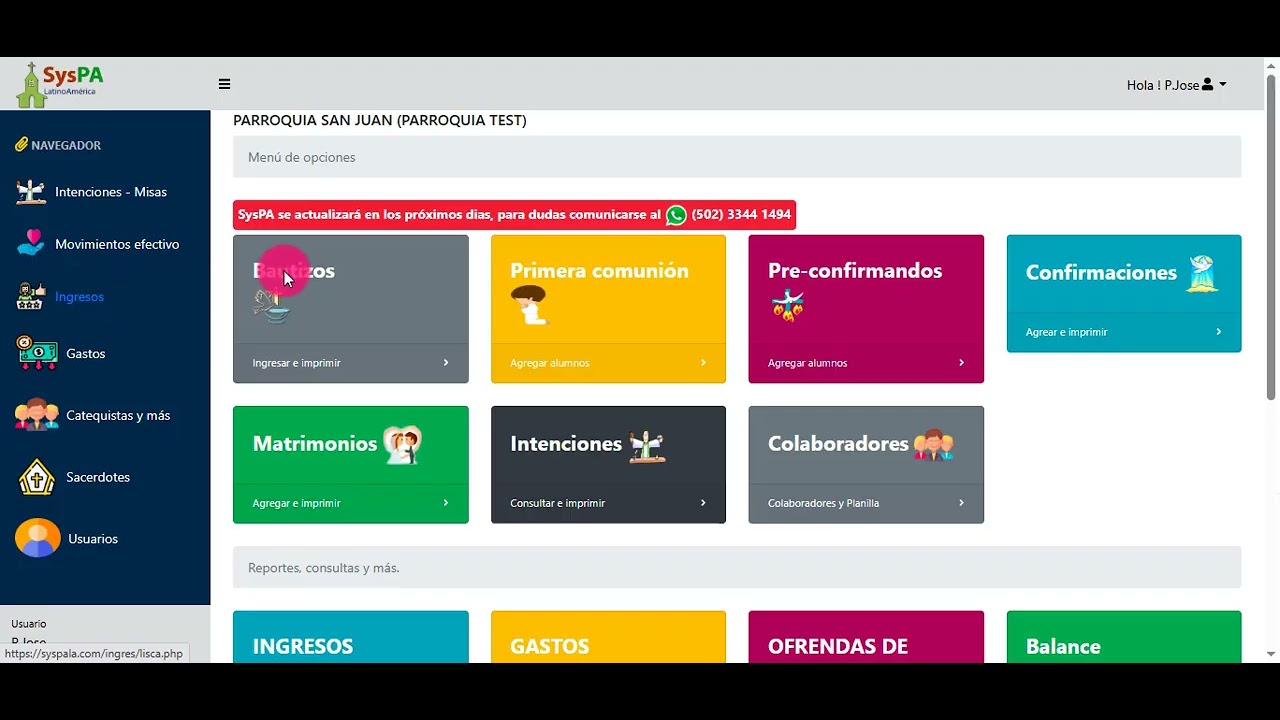1280x720 pixels.
Task: Click the Balance report card
Action: tap(1124, 637)
